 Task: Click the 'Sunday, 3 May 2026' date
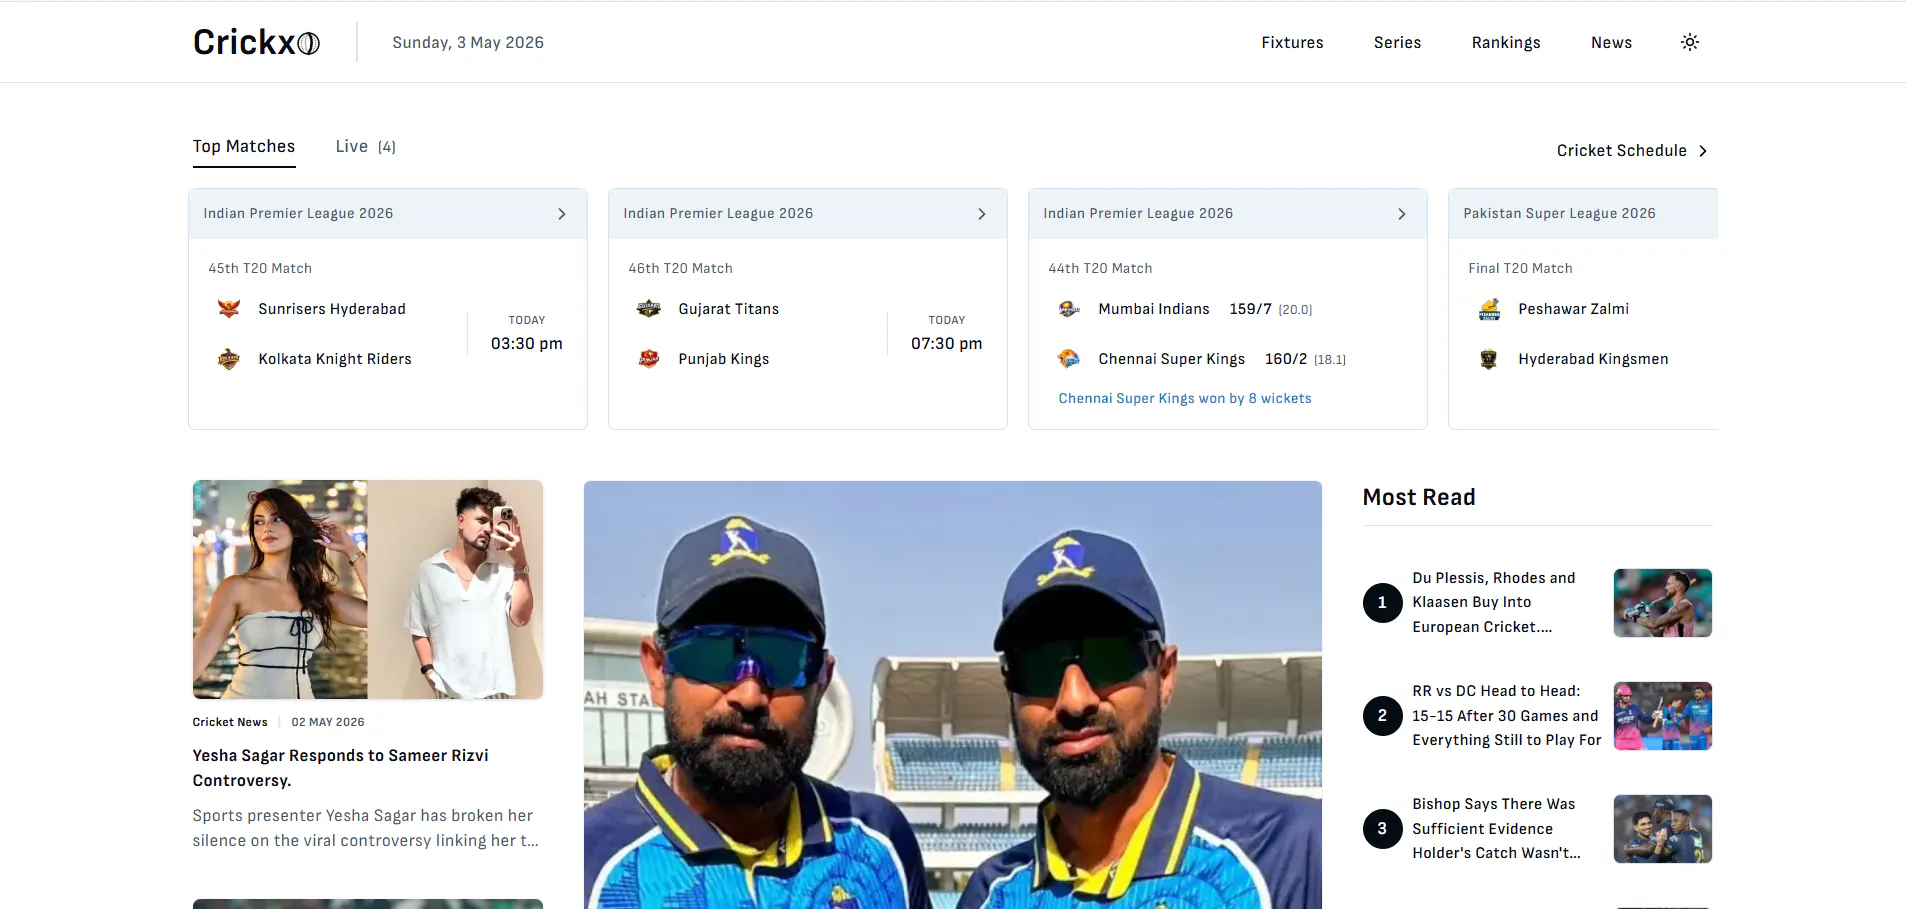click(468, 43)
